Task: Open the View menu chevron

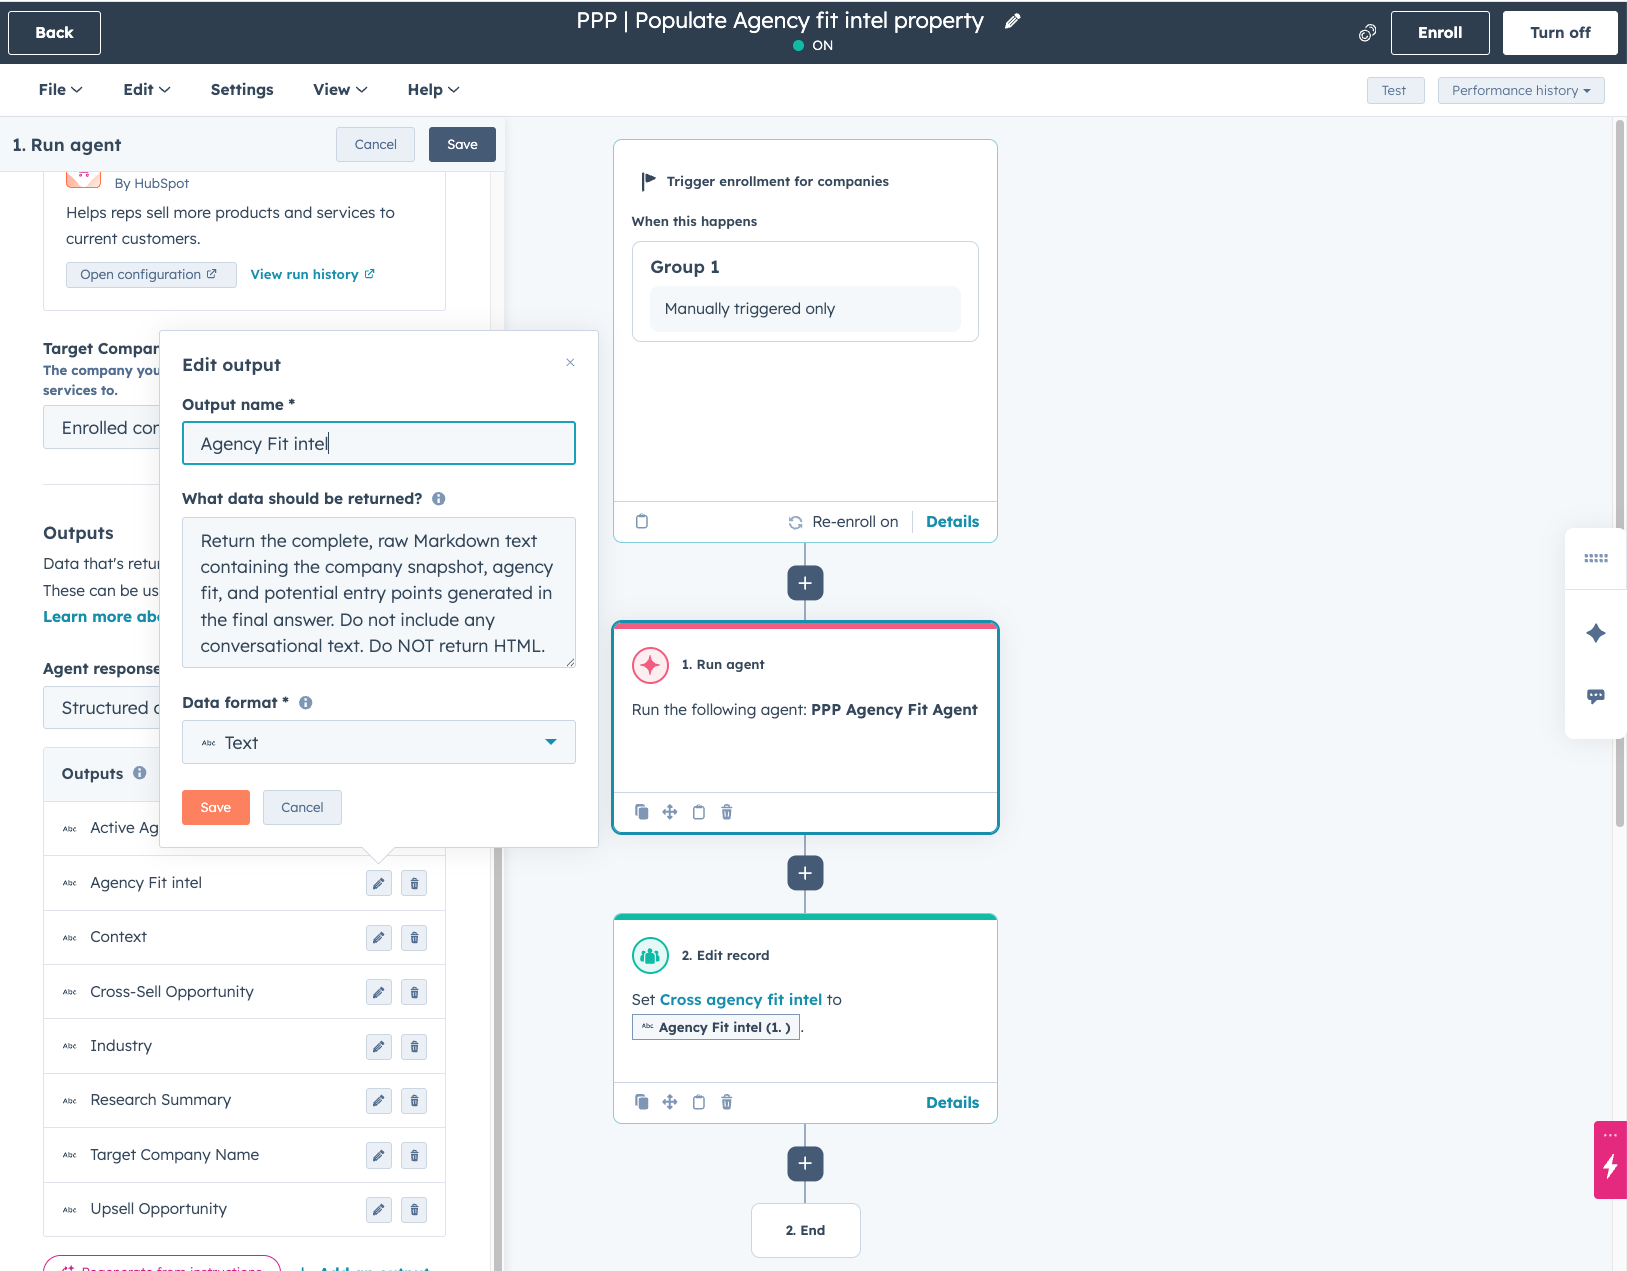Action: pos(361,89)
